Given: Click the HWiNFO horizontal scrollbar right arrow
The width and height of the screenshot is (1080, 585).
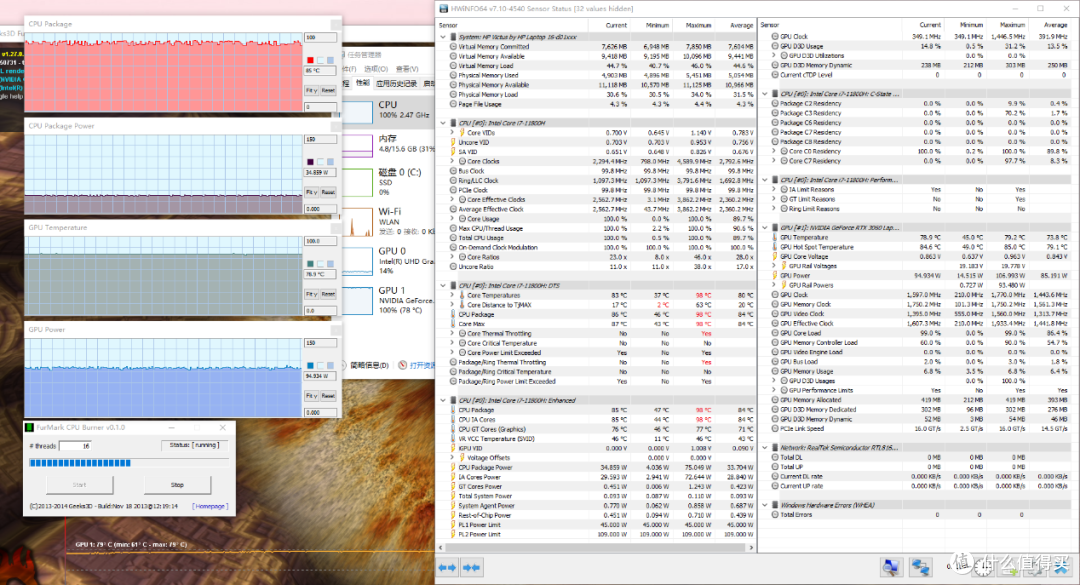Looking at the screenshot, I should (x=751, y=547).
